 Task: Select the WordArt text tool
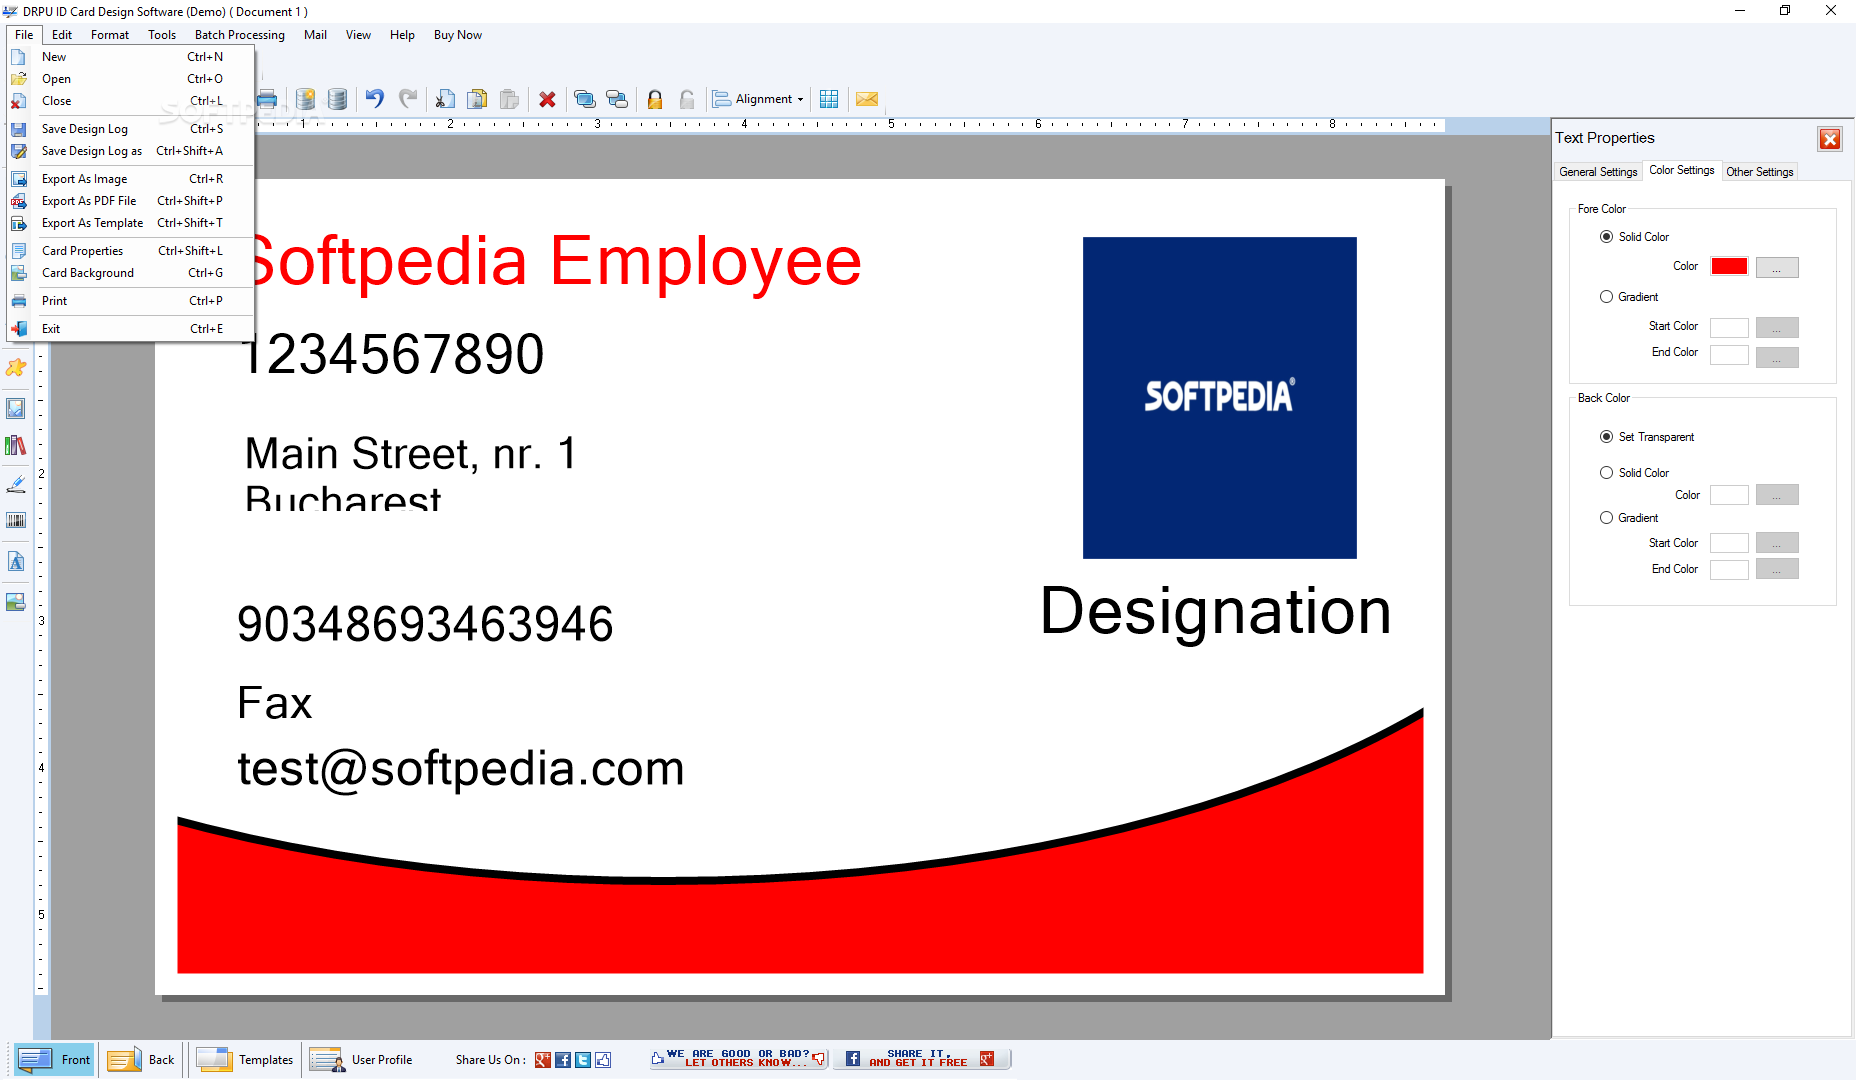(x=16, y=562)
